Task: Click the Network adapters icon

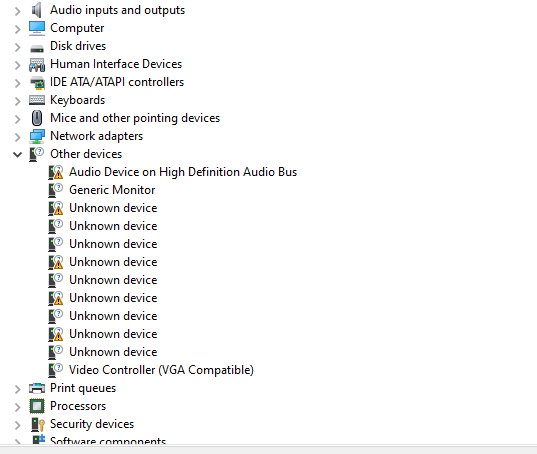Action: point(37,136)
